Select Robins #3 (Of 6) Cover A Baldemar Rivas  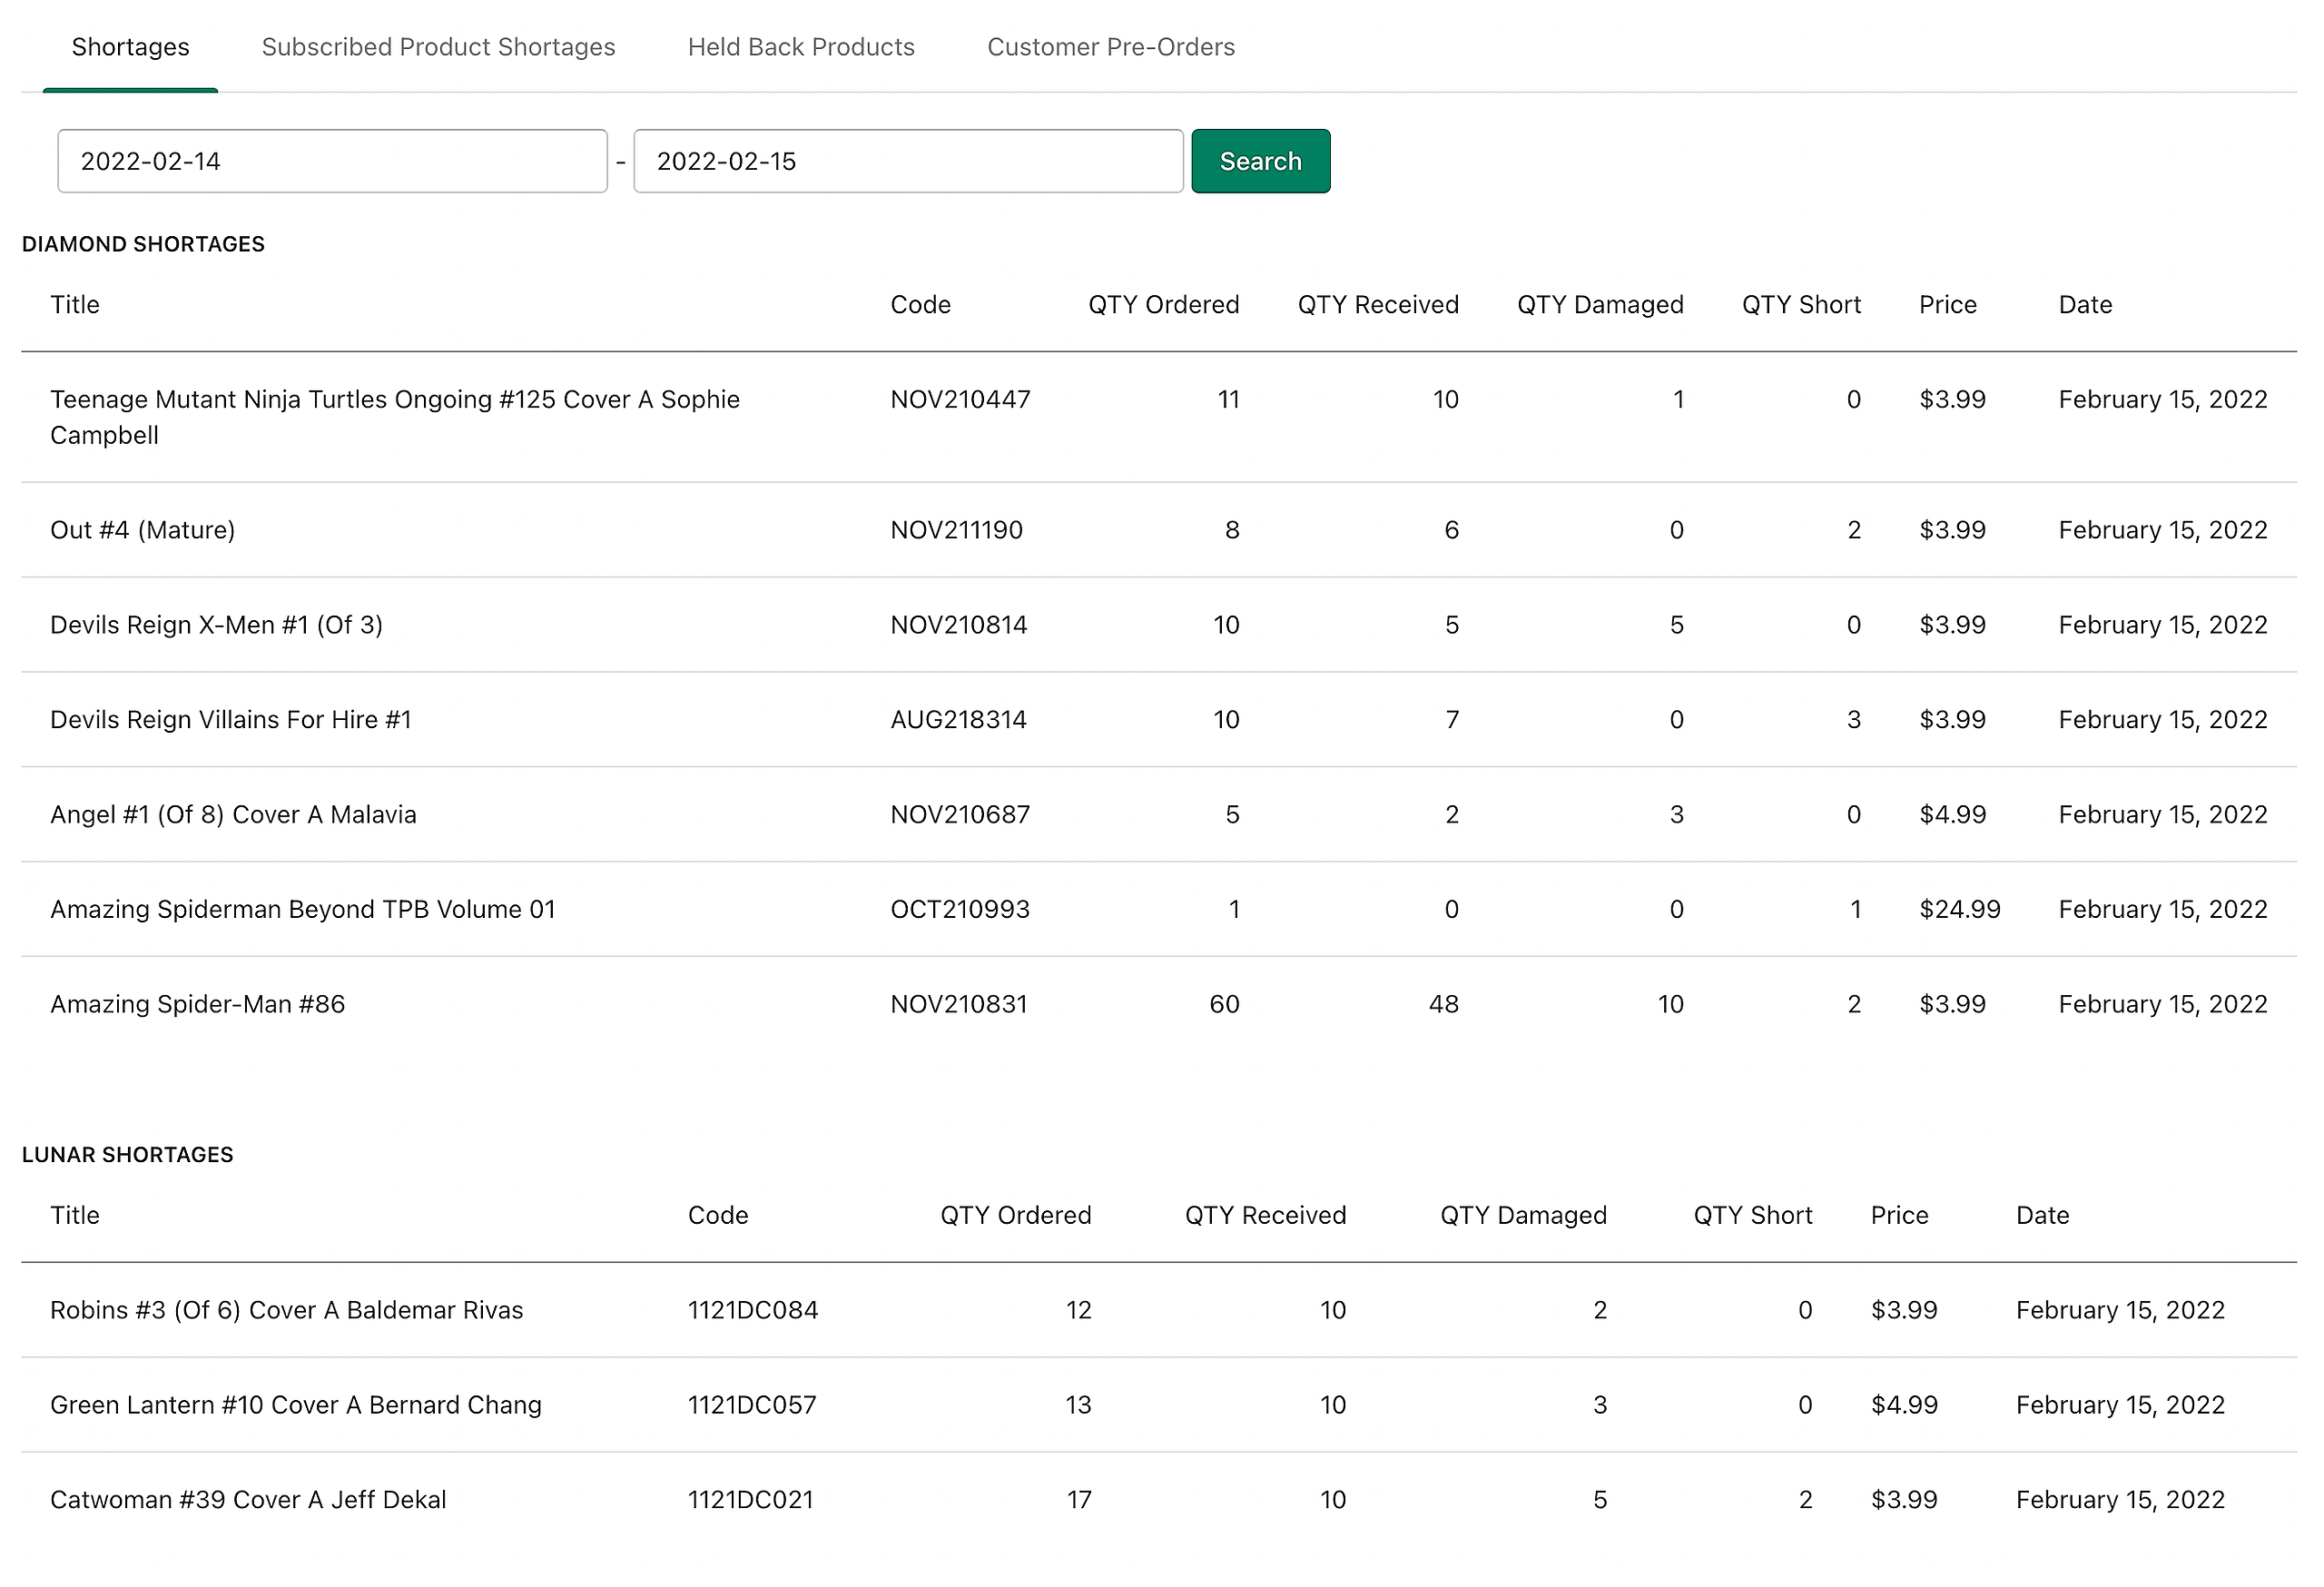pyautogui.click(x=287, y=1311)
